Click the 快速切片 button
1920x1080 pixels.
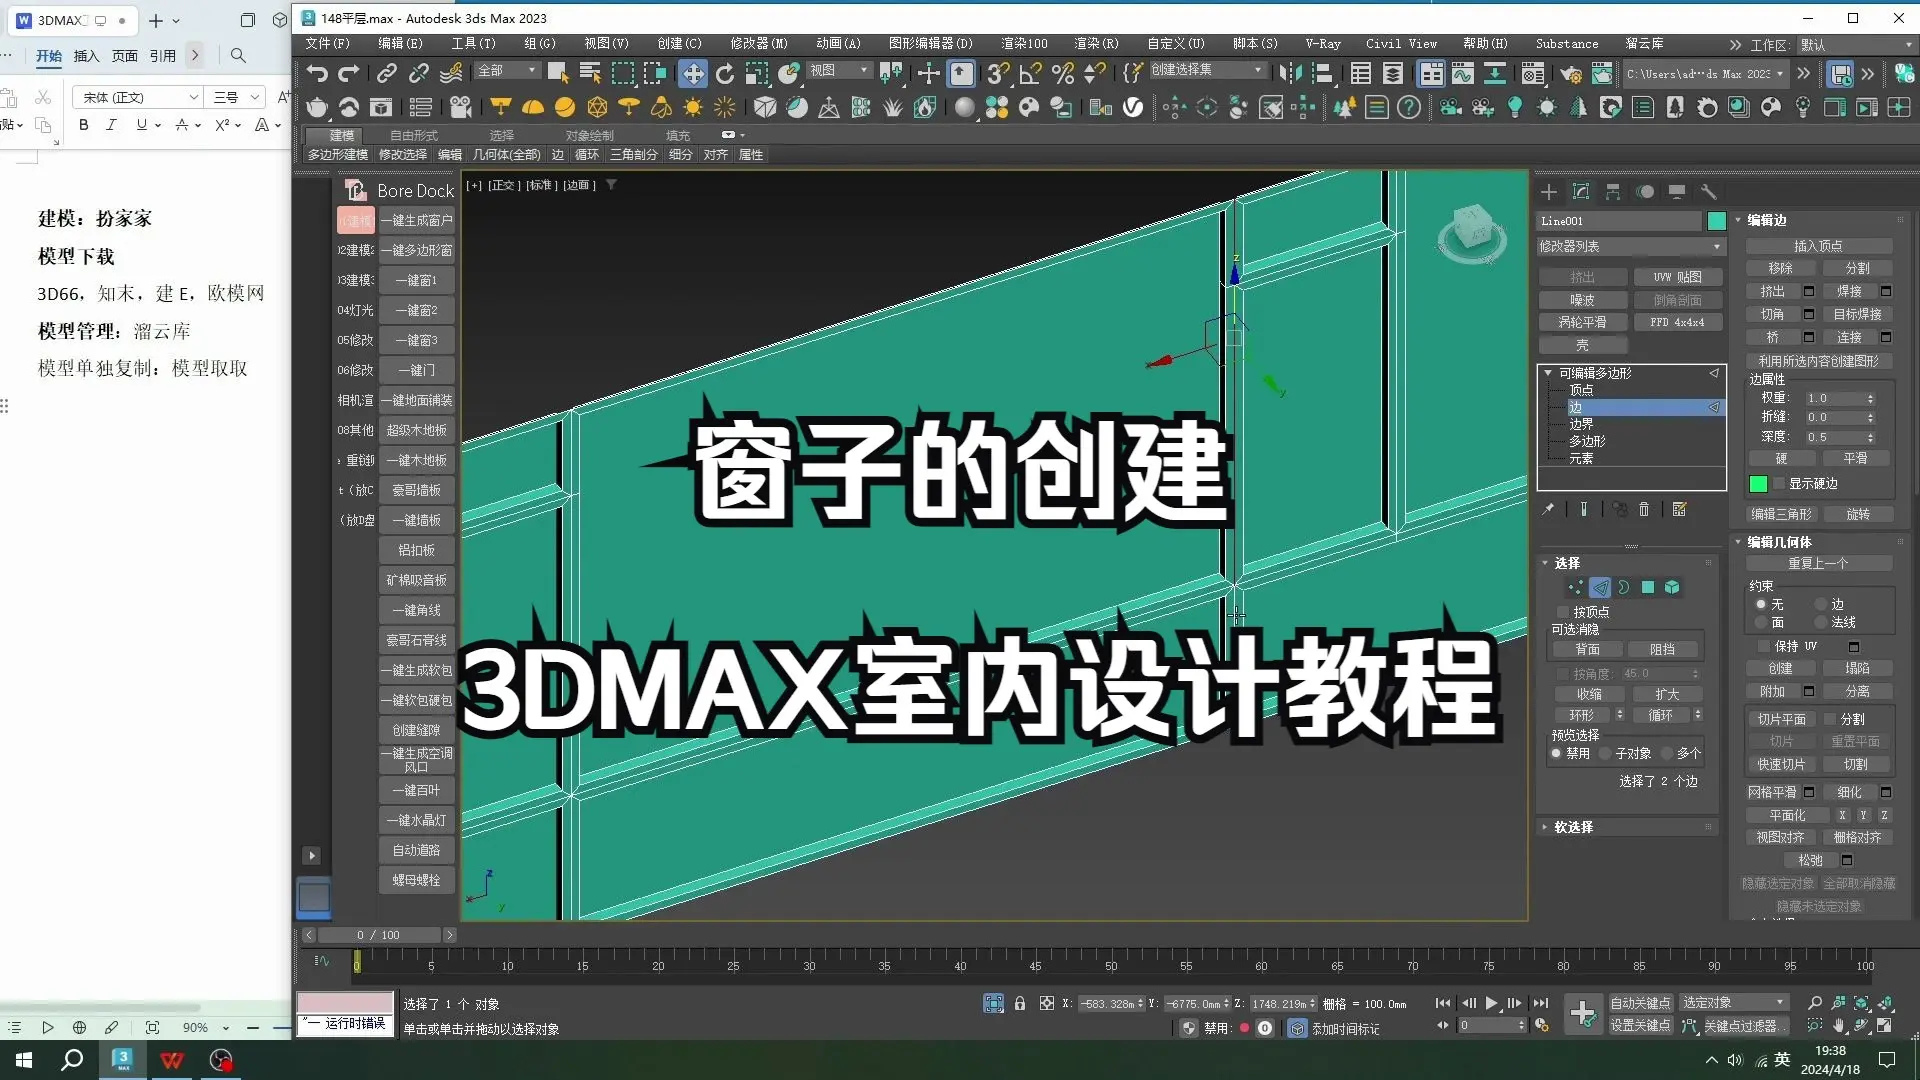[x=1781, y=765]
